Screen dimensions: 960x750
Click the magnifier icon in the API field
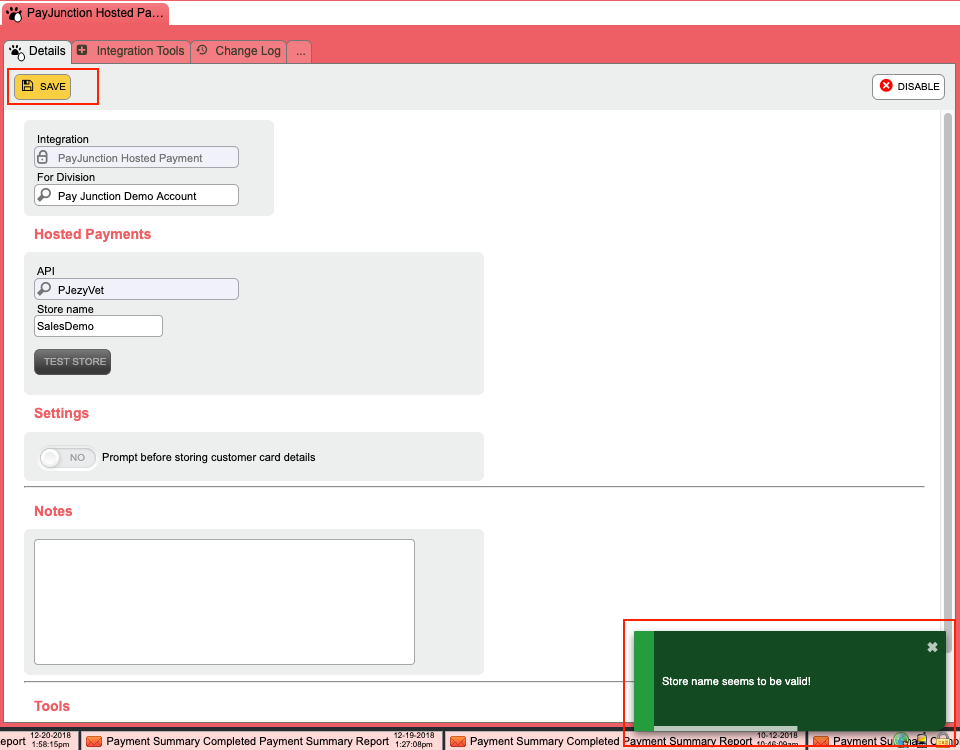[44, 289]
